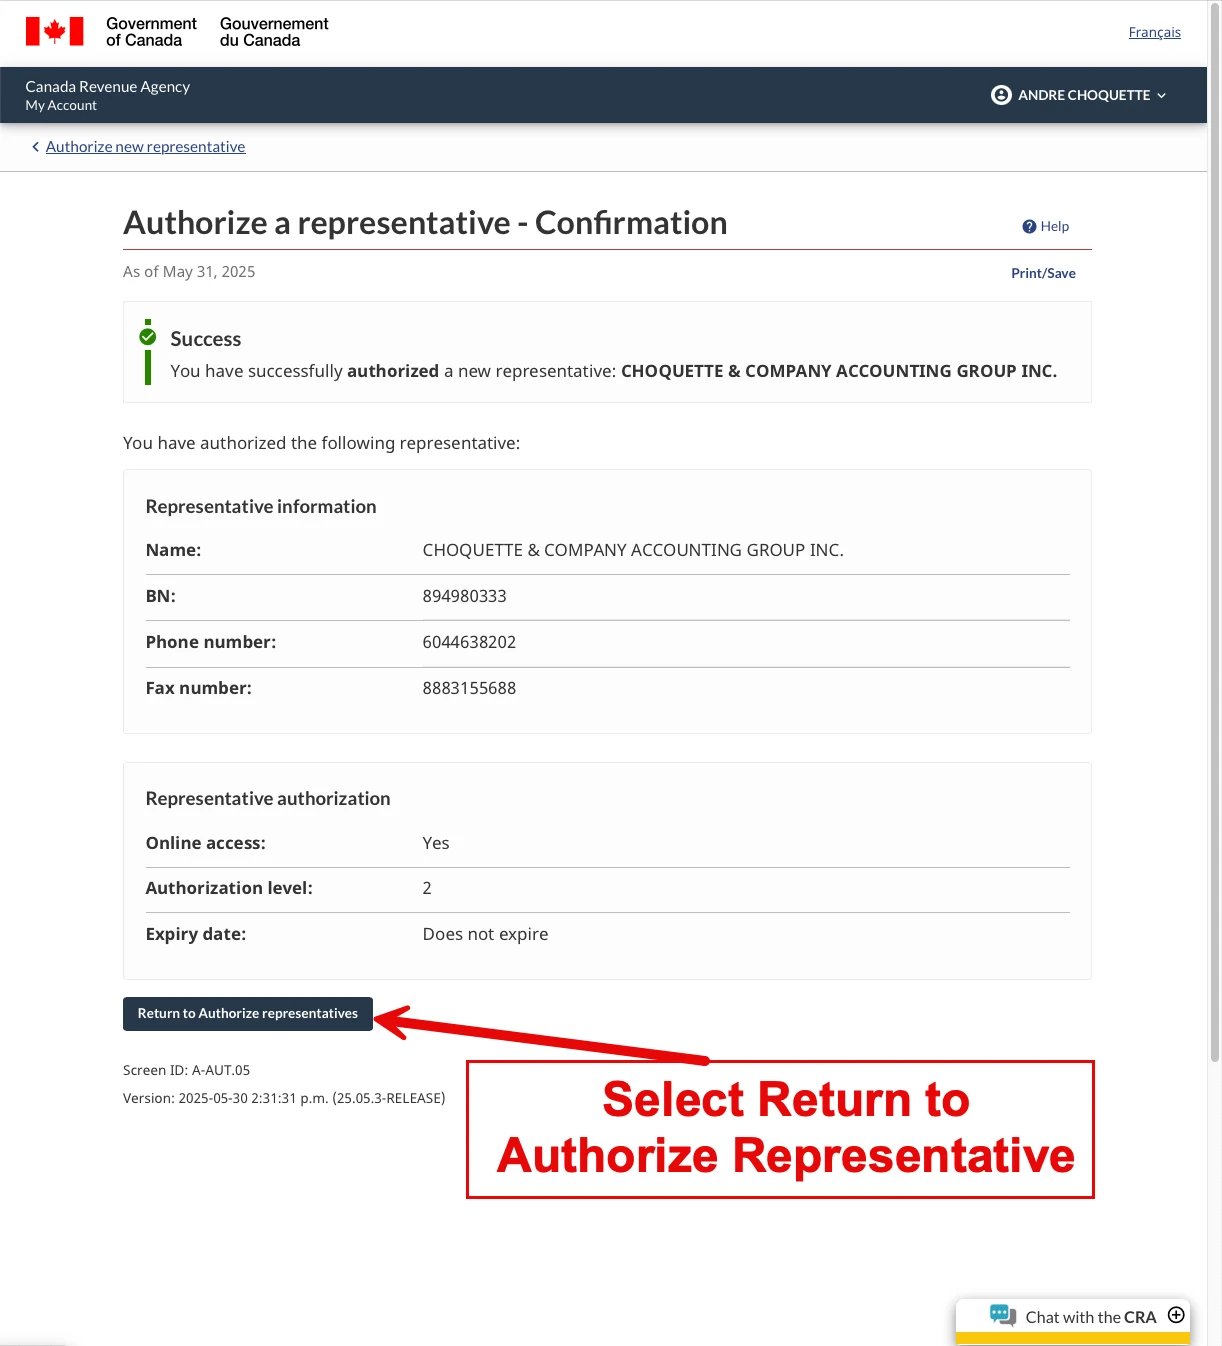Click the blue Help question mark icon
The width and height of the screenshot is (1222, 1346).
click(x=1029, y=227)
